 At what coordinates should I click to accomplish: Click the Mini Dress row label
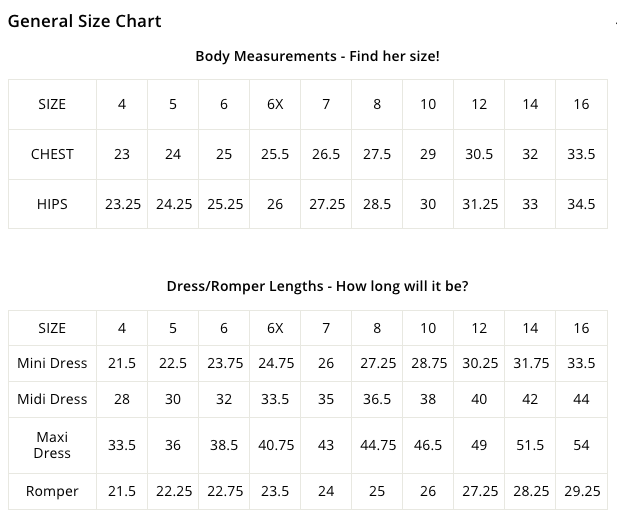click(x=52, y=363)
